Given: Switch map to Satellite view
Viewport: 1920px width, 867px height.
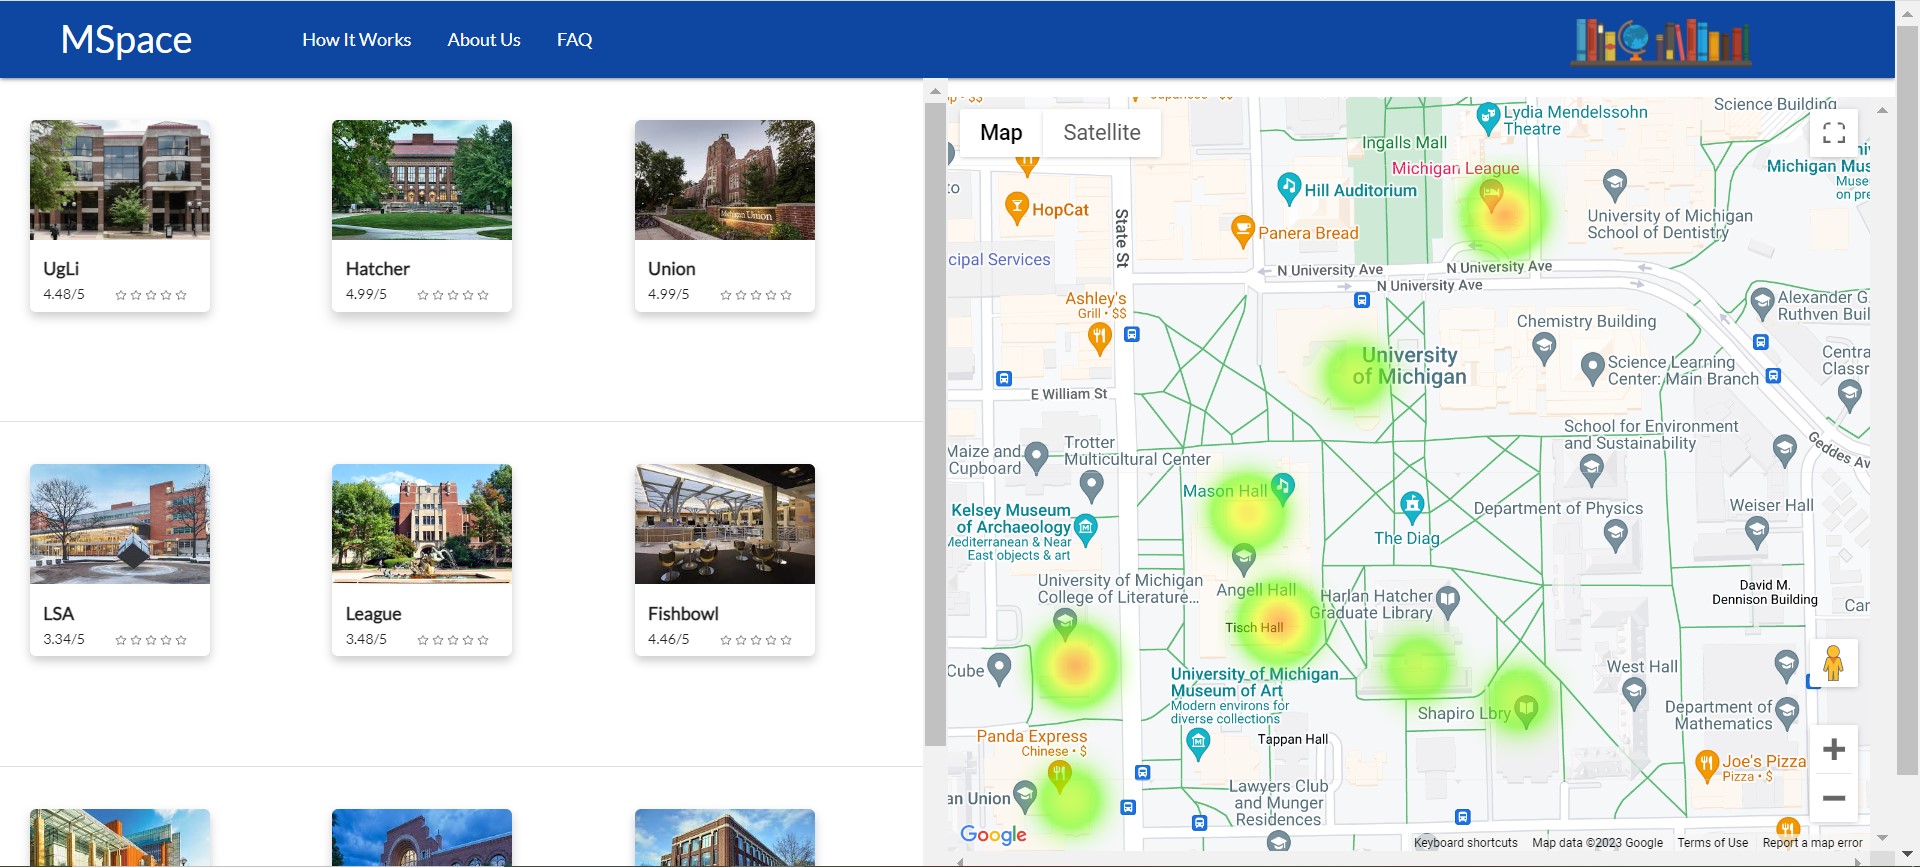Looking at the screenshot, I should coord(1101,132).
